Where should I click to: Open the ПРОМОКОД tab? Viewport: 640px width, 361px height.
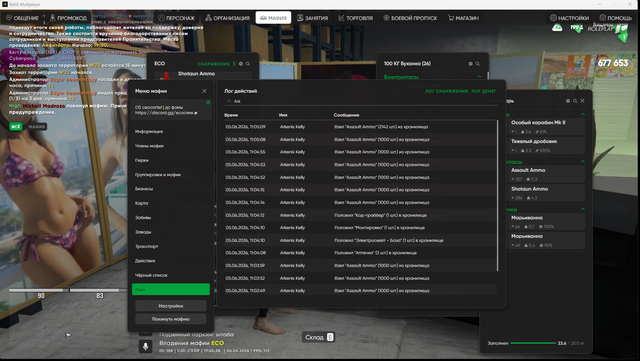click(x=68, y=18)
